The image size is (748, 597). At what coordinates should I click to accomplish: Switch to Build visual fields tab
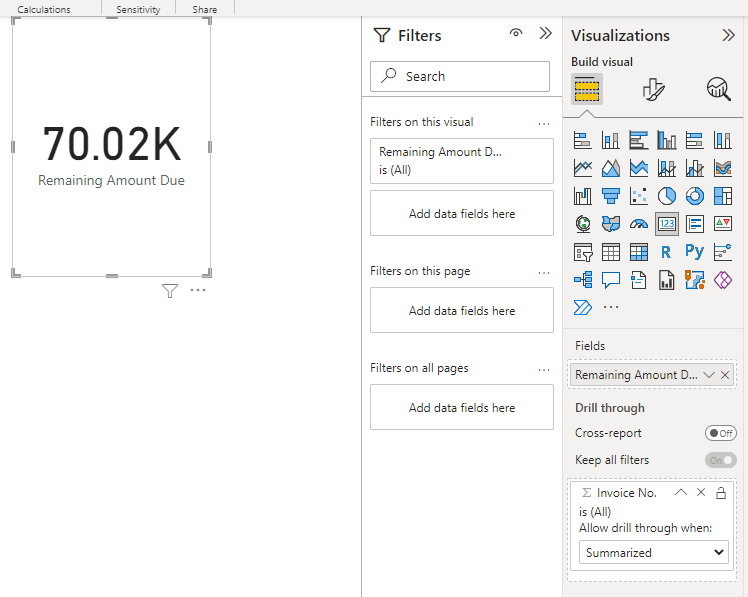[x=587, y=89]
